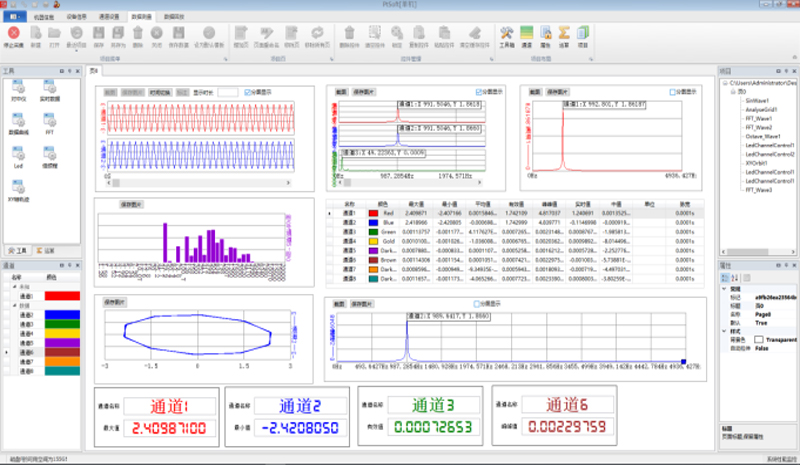800x465 pixels.
Task: Select the Led tool in the toolbox panel
Action: (18, 155)
